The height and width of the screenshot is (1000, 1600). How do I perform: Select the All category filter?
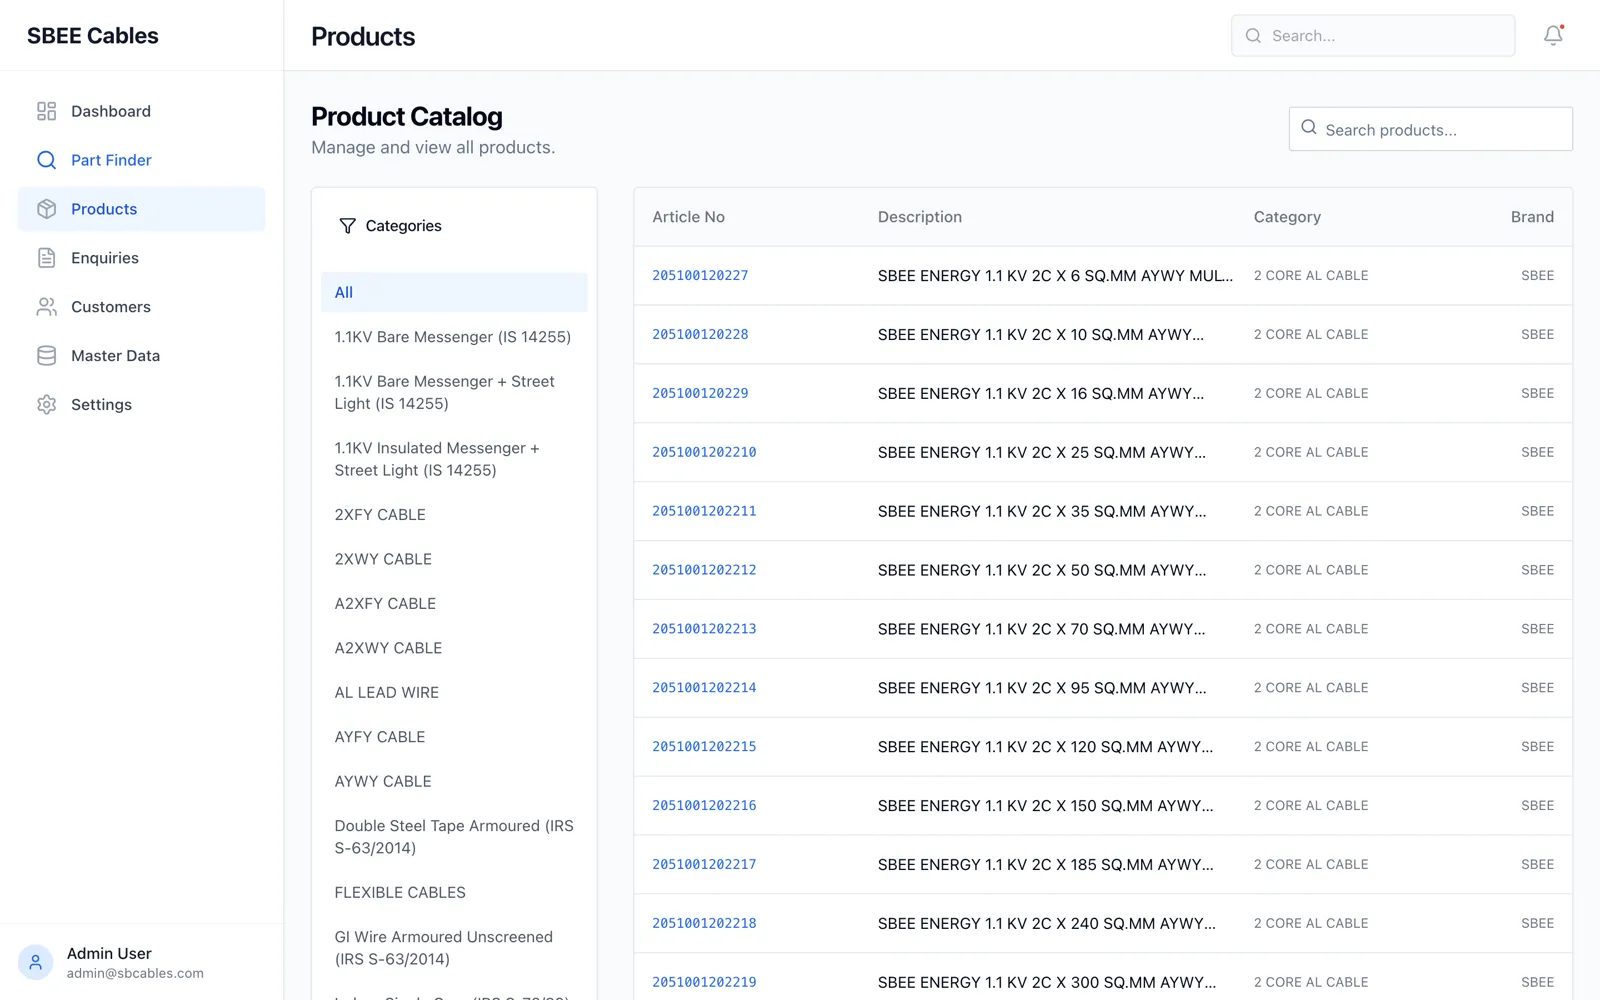pos(454,292)
